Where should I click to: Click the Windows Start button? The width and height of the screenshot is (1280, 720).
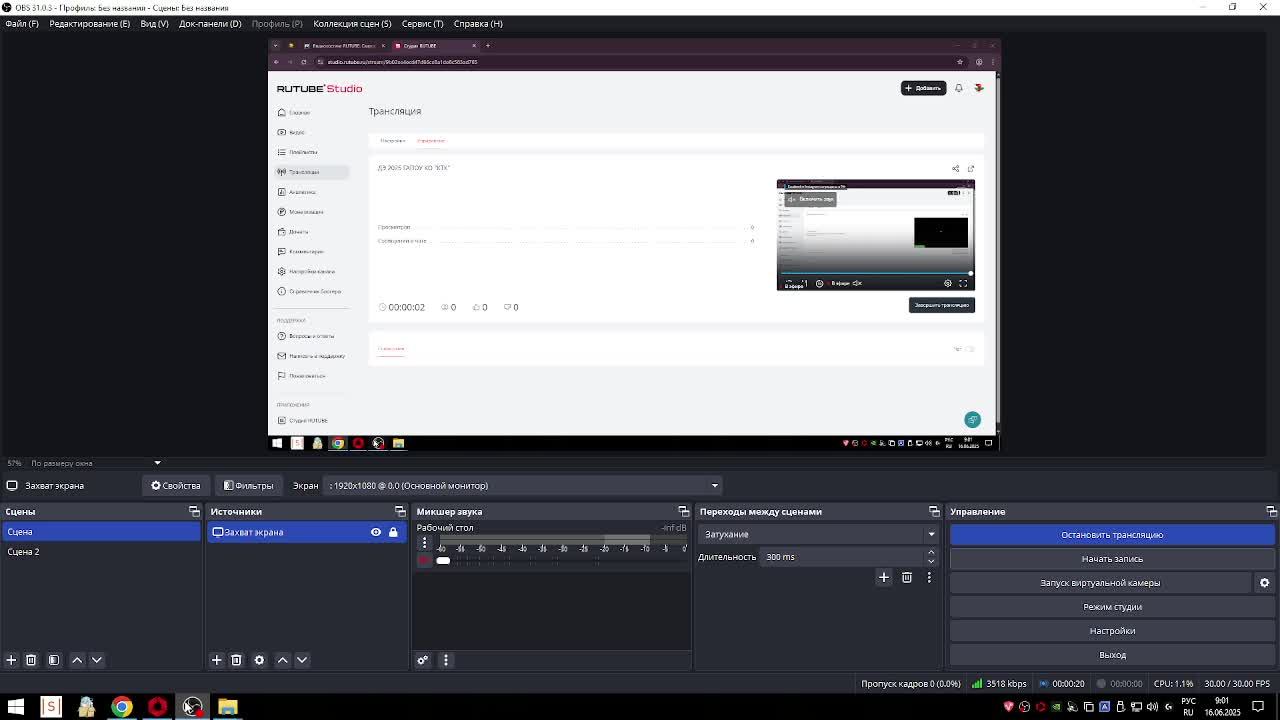pyautogui.click(x=15, y=707)
